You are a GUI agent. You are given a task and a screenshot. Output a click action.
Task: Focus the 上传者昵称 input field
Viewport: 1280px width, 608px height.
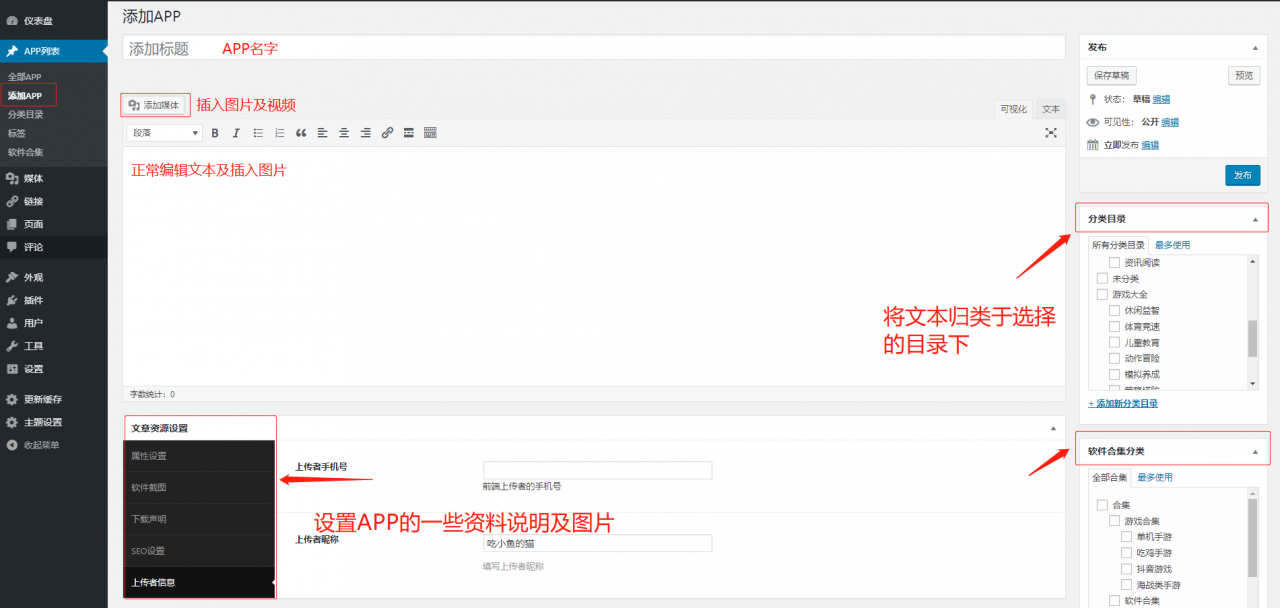click(597, 543)
